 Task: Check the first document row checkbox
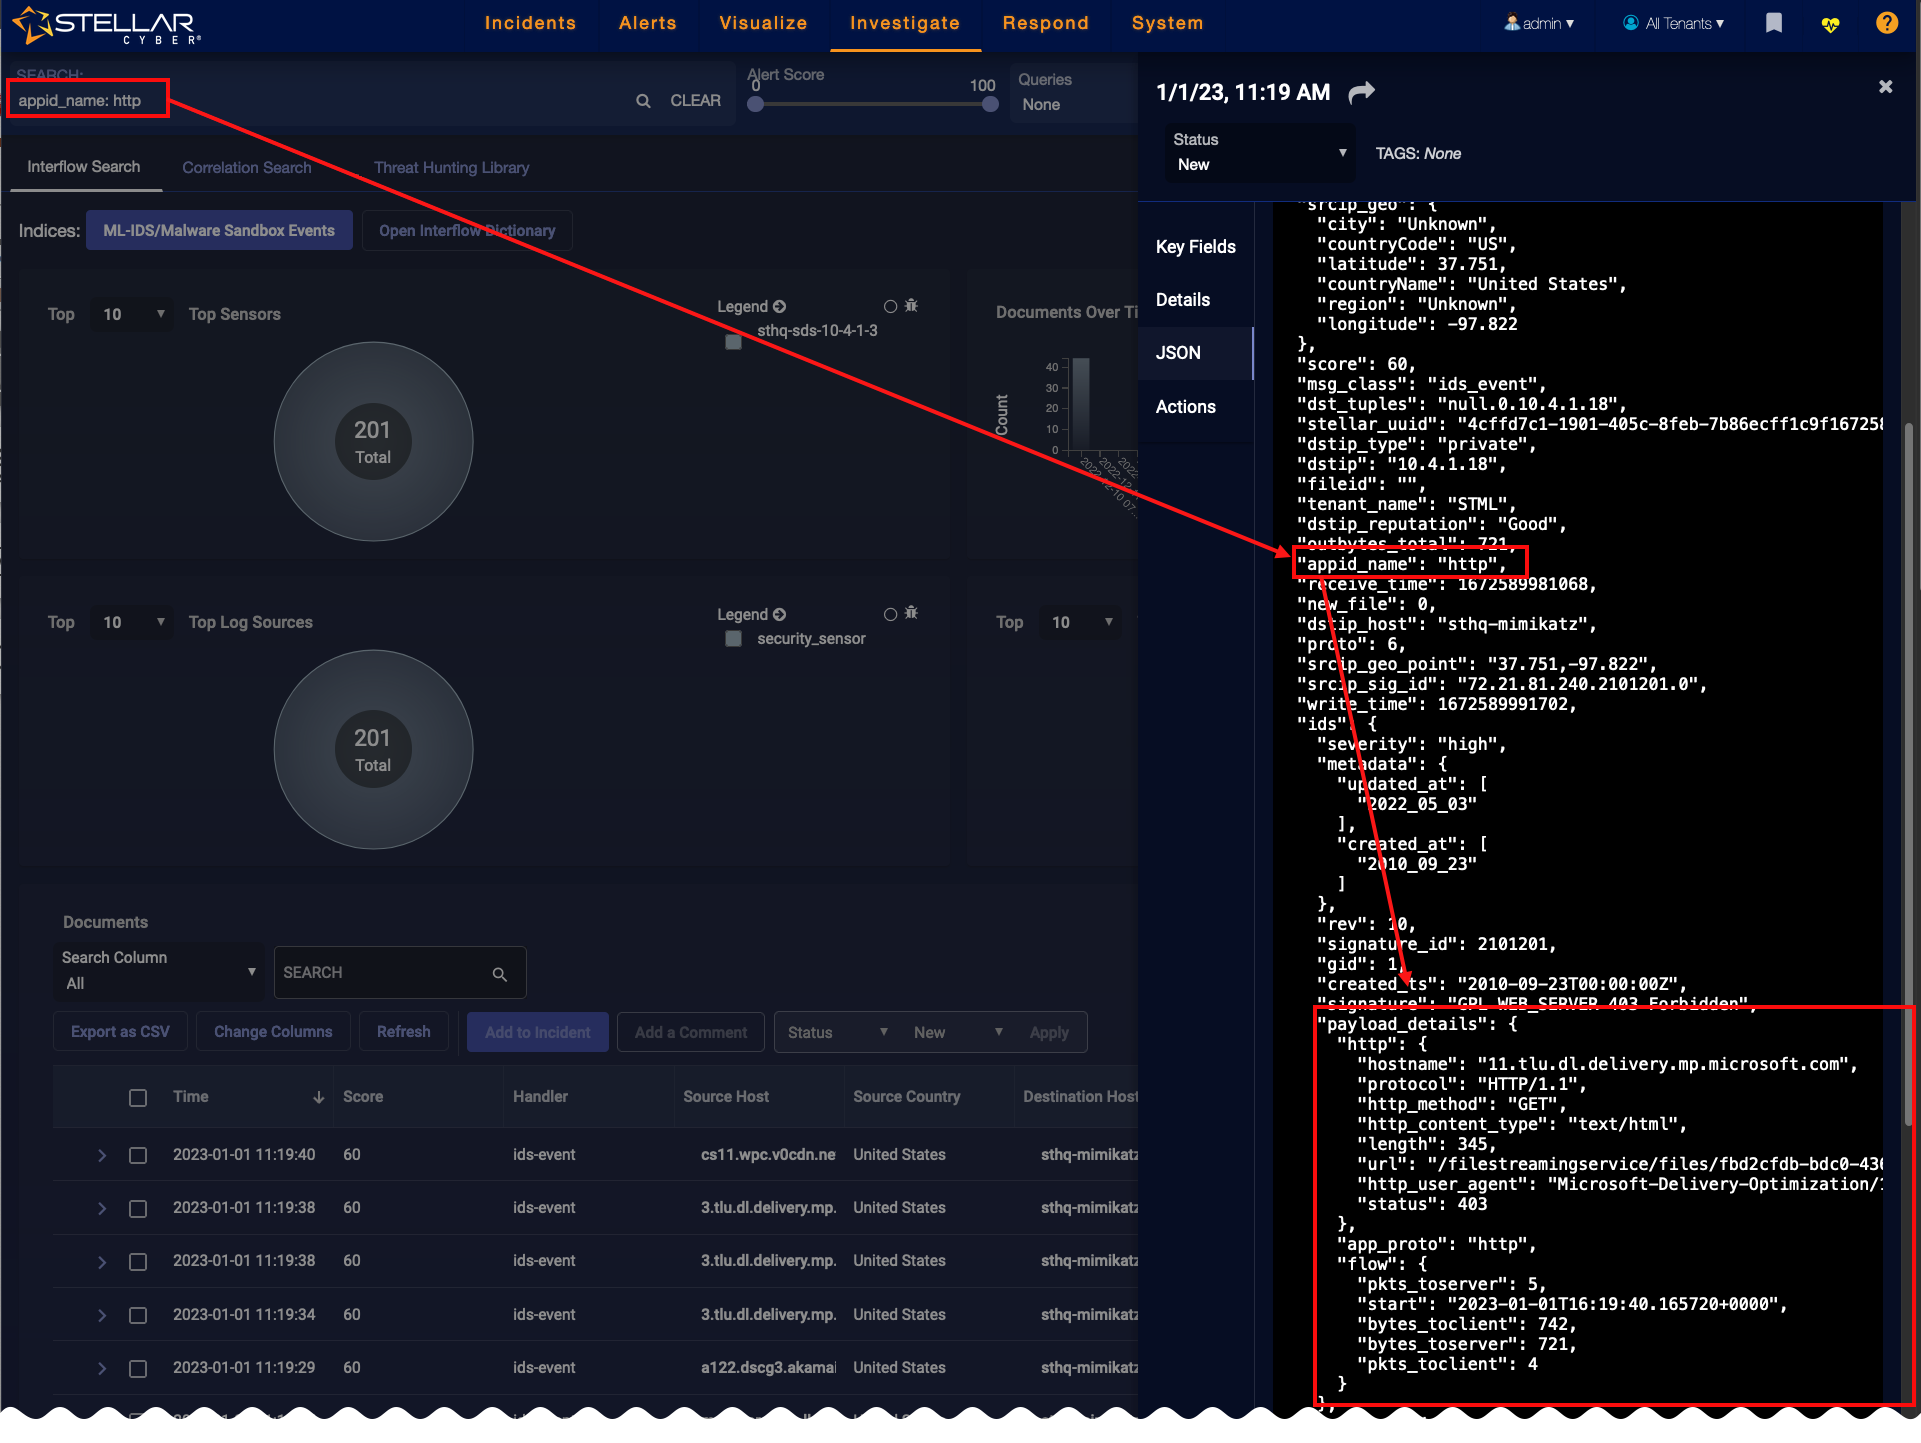(138, 1155)
